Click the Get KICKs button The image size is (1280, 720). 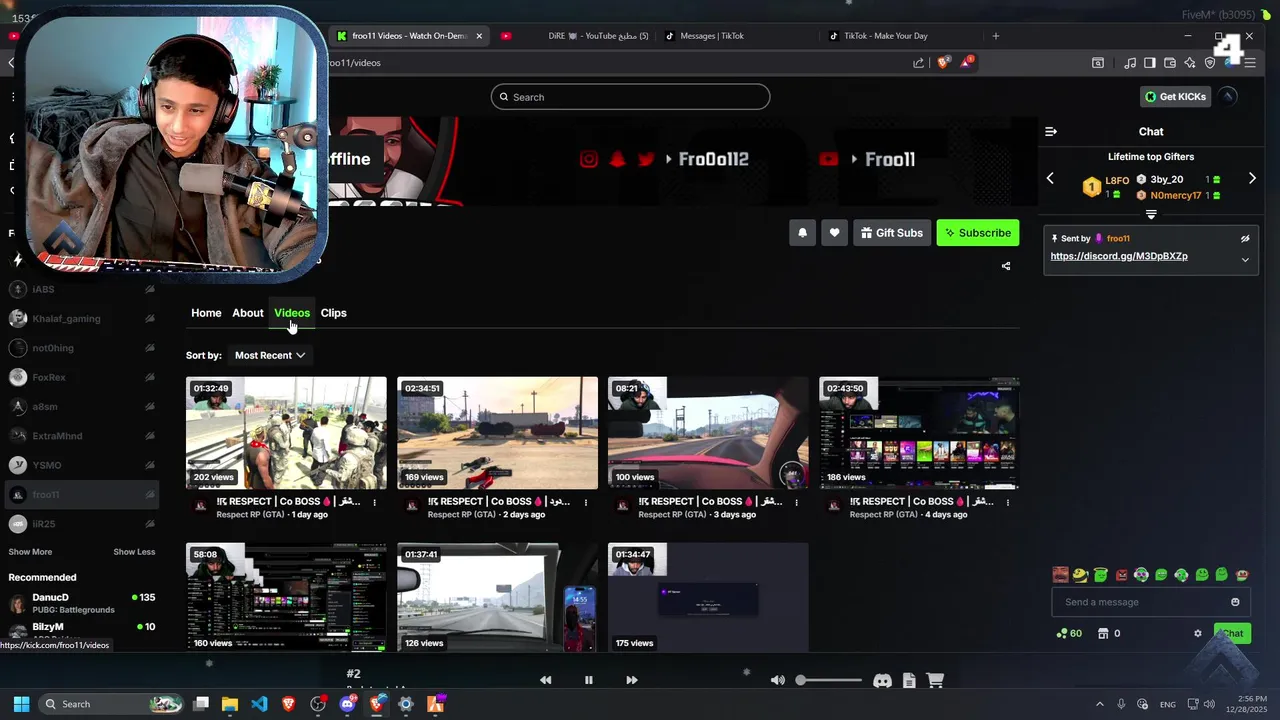pyautogui.click(x=1176, y=97)
